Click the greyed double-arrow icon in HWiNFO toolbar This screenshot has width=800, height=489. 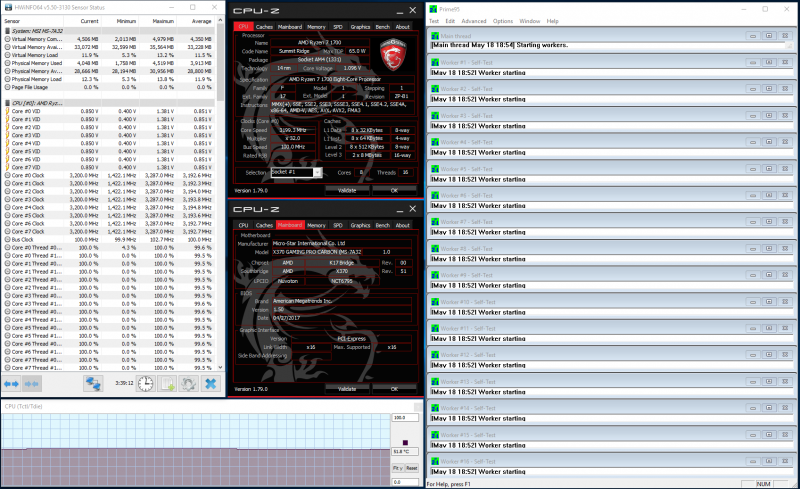pyautogui.click(x=32, y=383)
